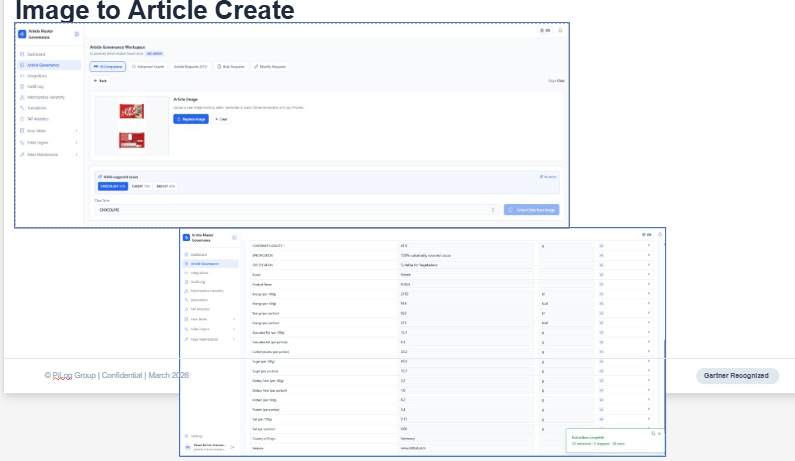Edit the Website value field
795x461 pixels.
[x=465, y=448]
